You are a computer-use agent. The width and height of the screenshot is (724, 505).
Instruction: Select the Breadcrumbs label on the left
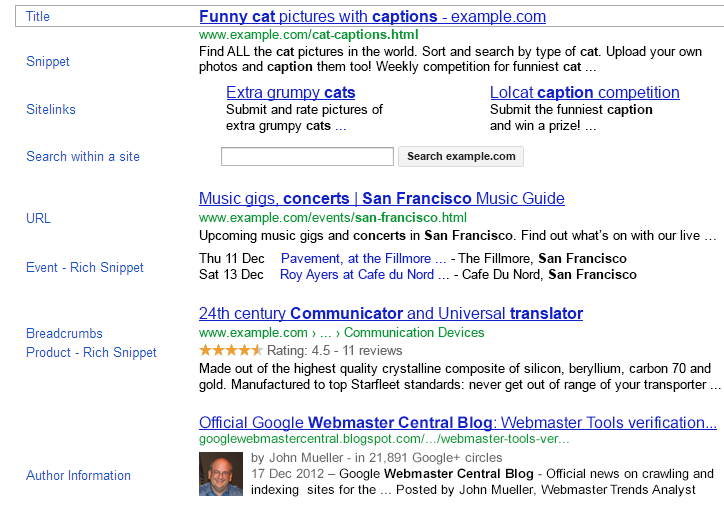tap(64, 334)
